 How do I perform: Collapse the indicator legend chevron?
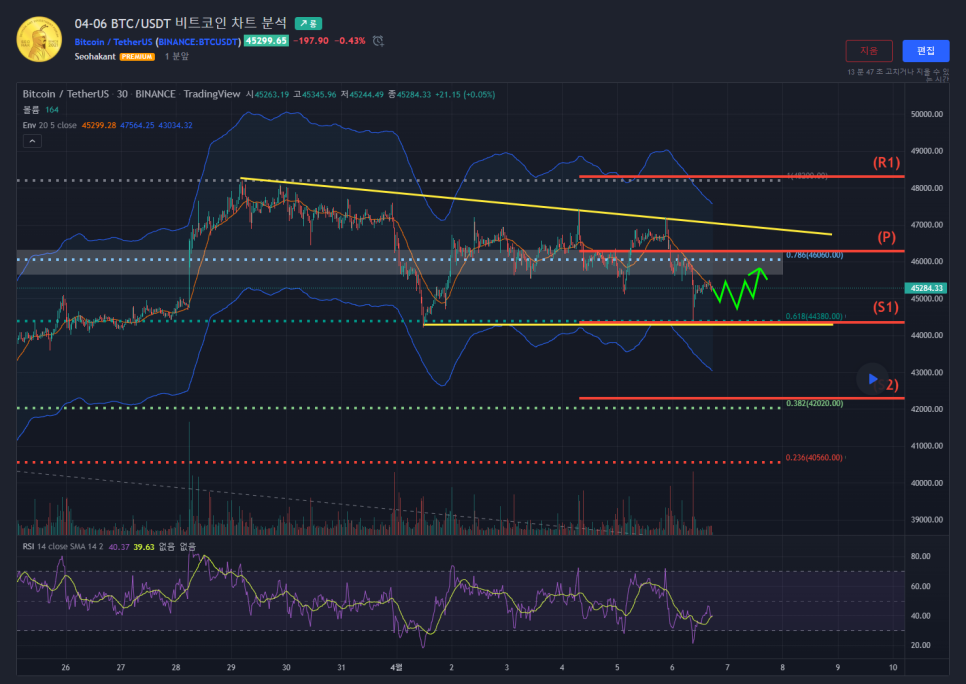[31, 142]
